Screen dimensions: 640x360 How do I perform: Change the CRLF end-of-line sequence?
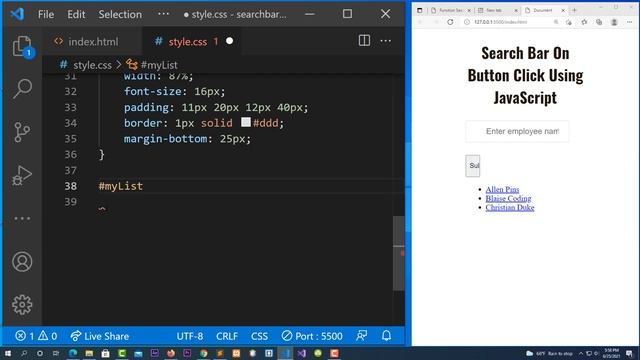pos(227,336)
